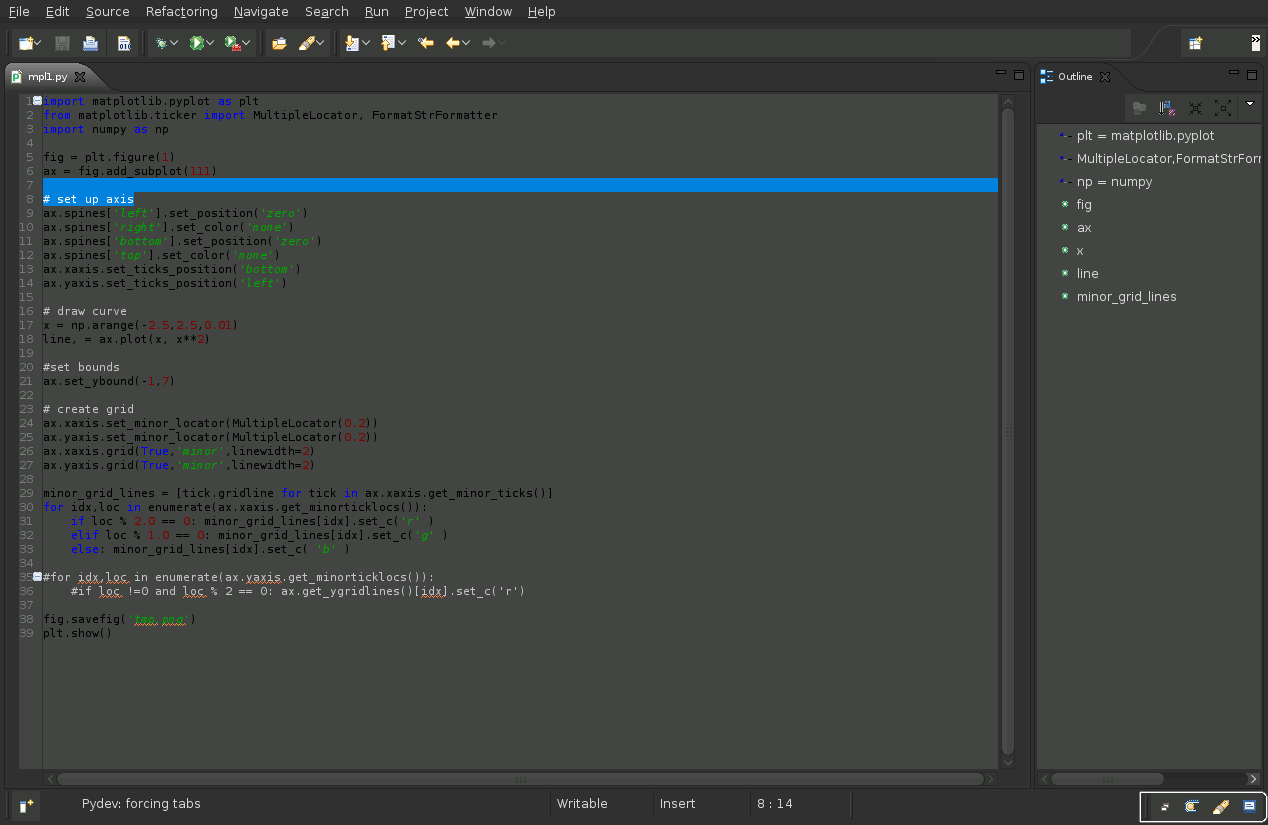Click the Save (floppy disk) icon
Screen dimensions: 1268x825
click(62, 43)
